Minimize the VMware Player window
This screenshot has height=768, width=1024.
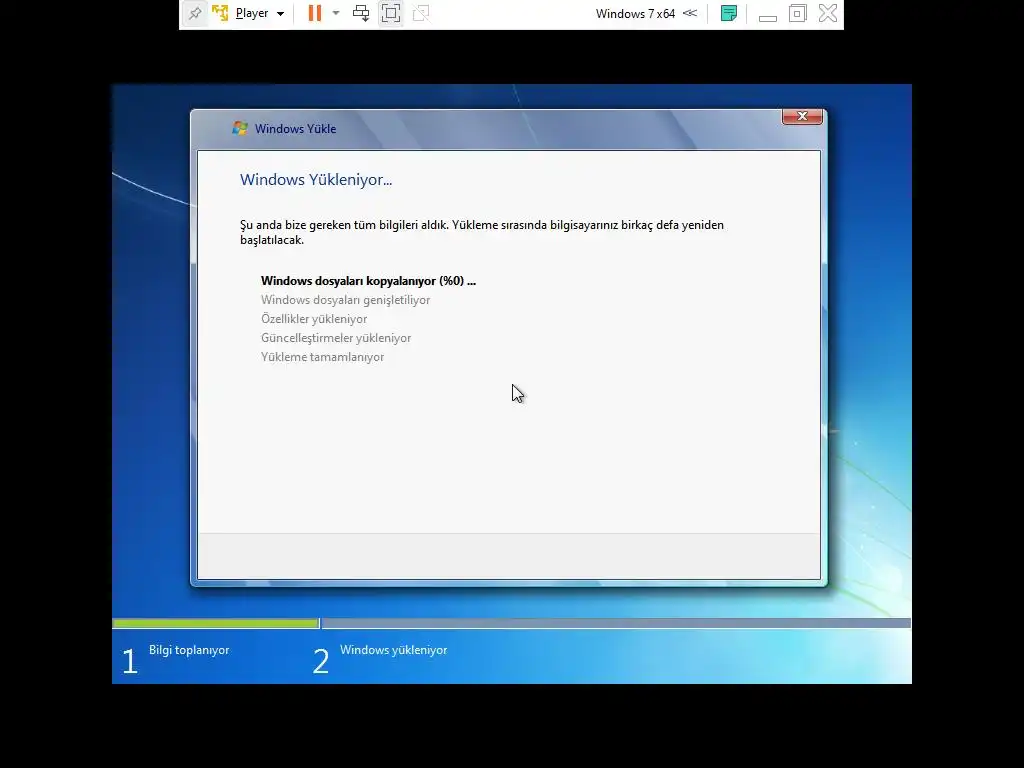pyautogui.click(x=767, y=18)
